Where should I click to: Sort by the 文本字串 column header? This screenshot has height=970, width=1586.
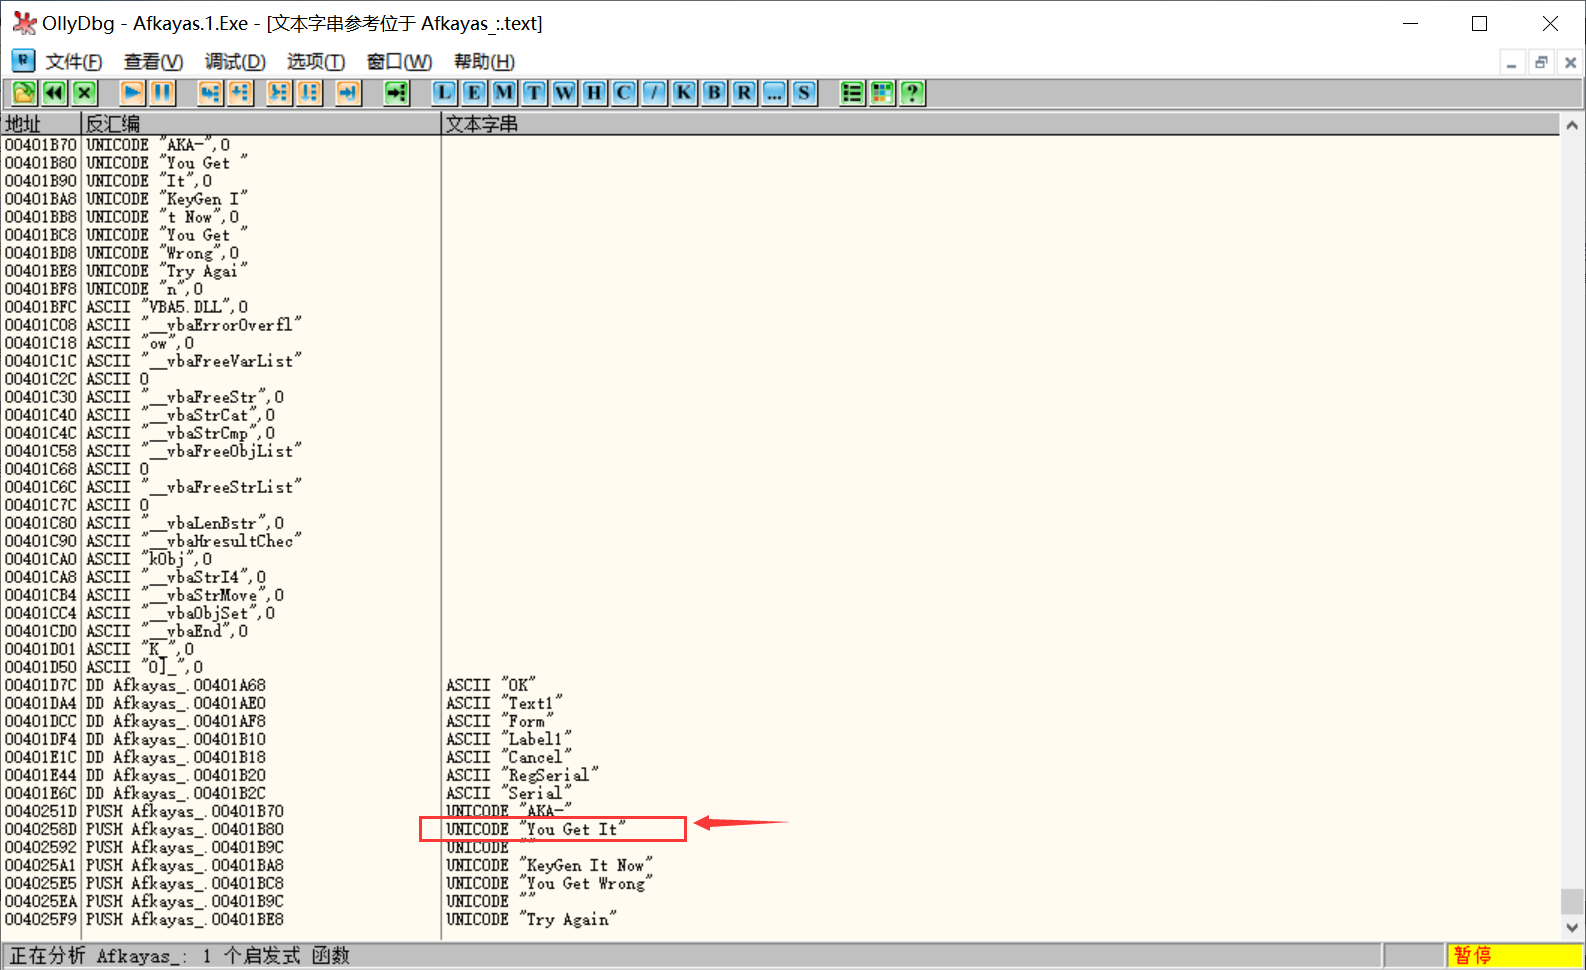pyautogui.click(x=1000, y=124)
